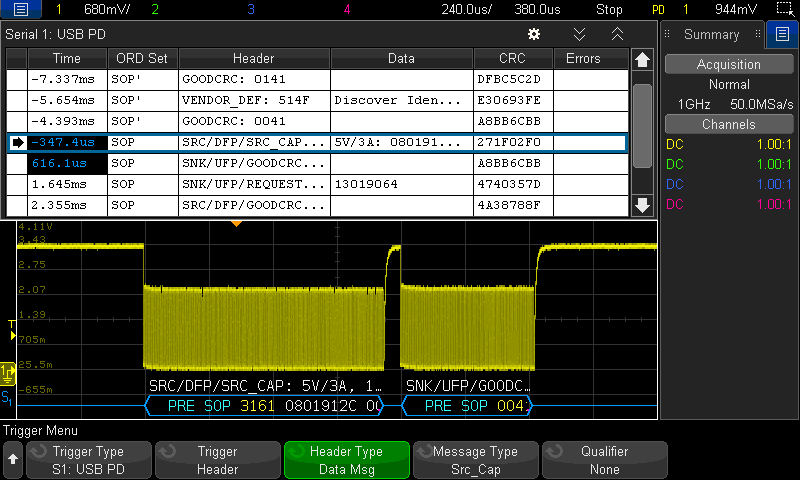Viewport: 800px width, 480px height.
Task: Click the Channels button in sidebar
Action: click(728, 125)
